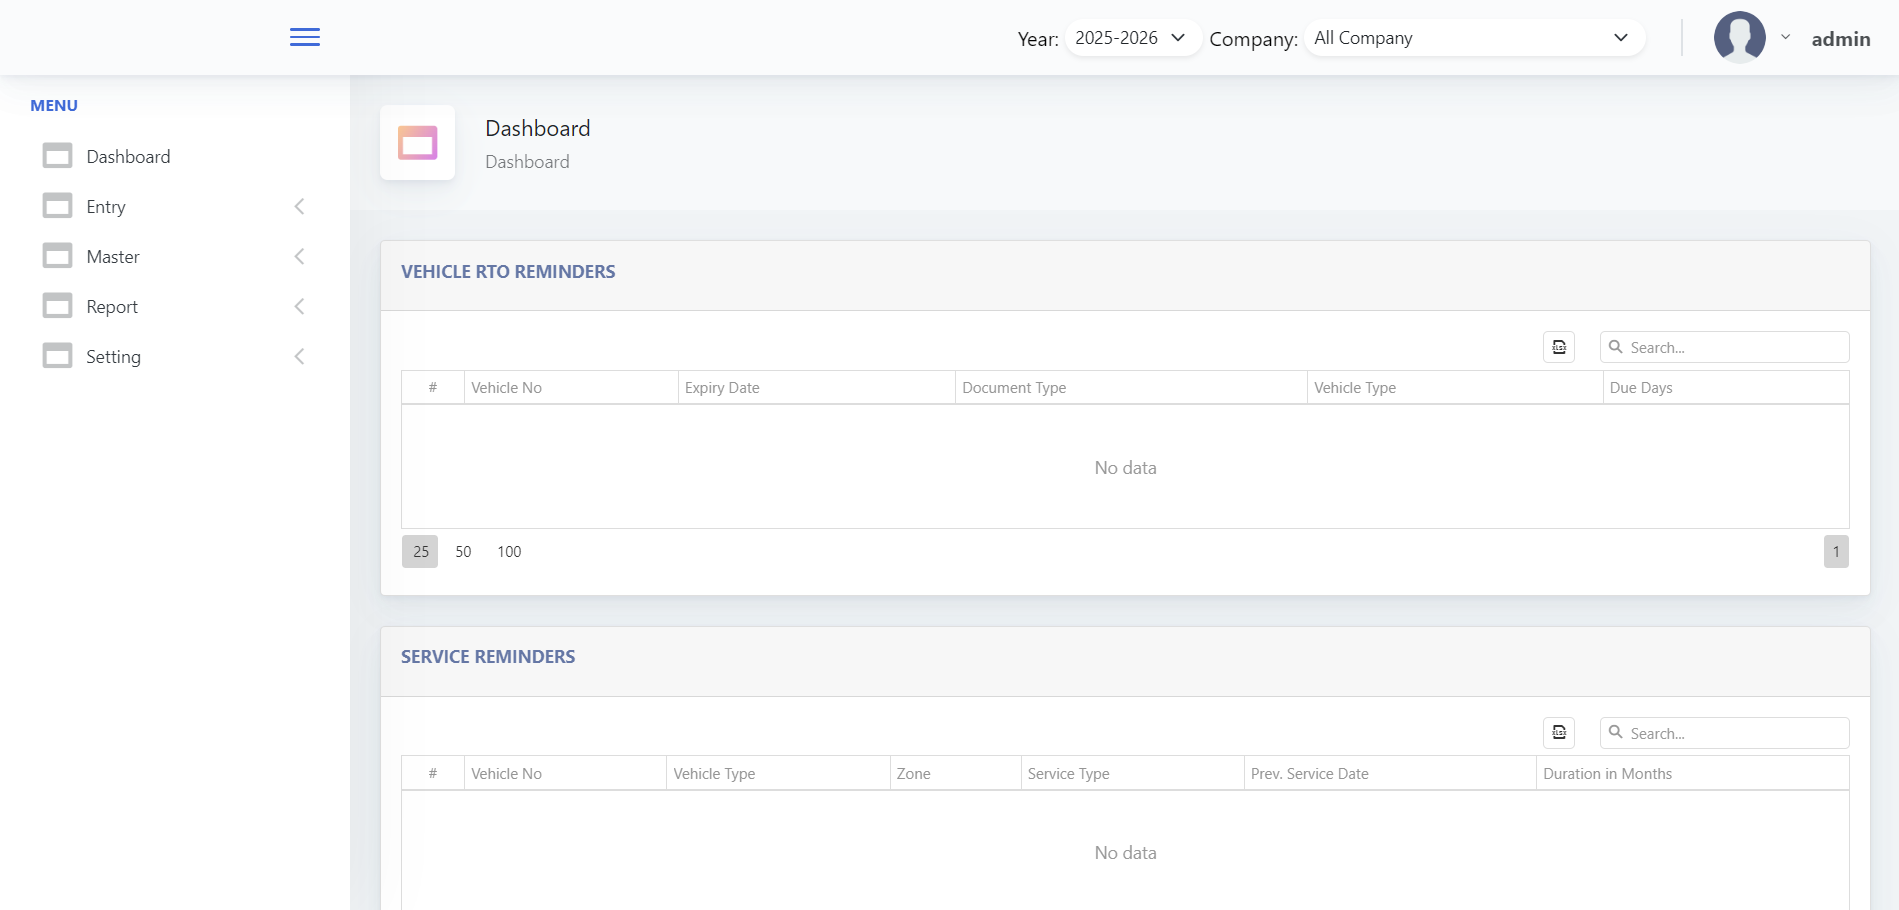Click the Dashboard page header icon
Viewport: 1899px width, 910px height.
pos(417,143)
